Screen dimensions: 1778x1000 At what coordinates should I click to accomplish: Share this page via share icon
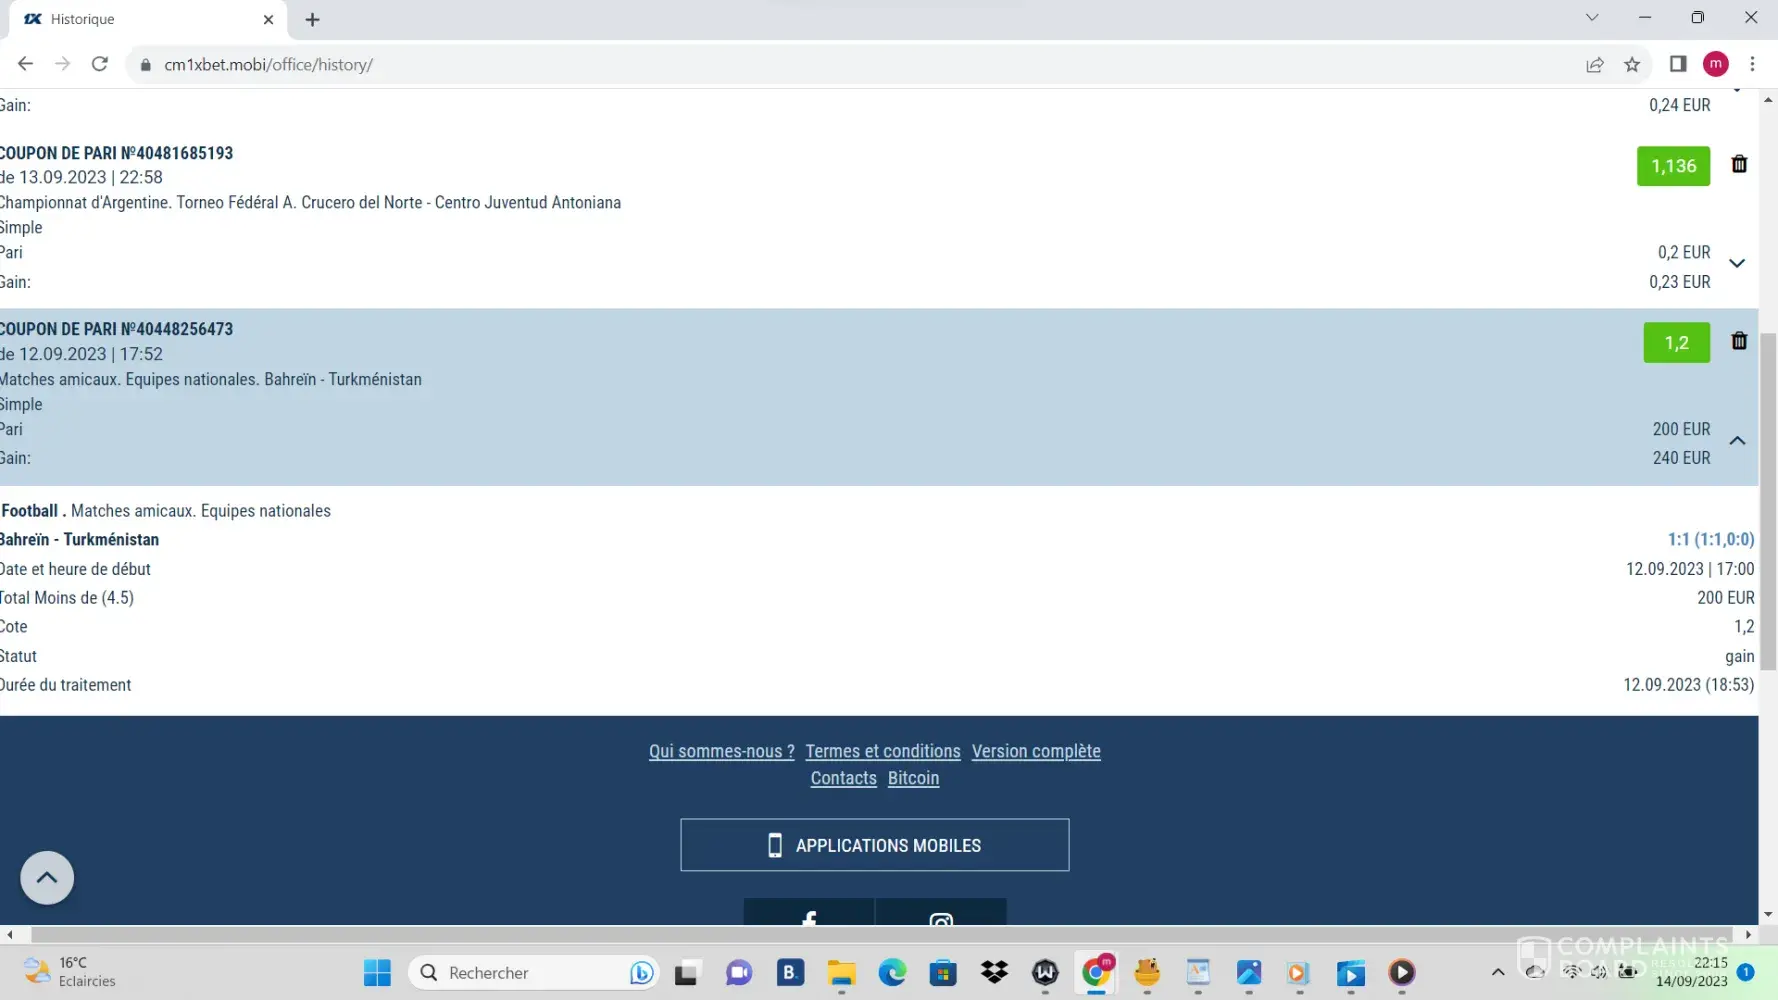[x=1595, y=64]
